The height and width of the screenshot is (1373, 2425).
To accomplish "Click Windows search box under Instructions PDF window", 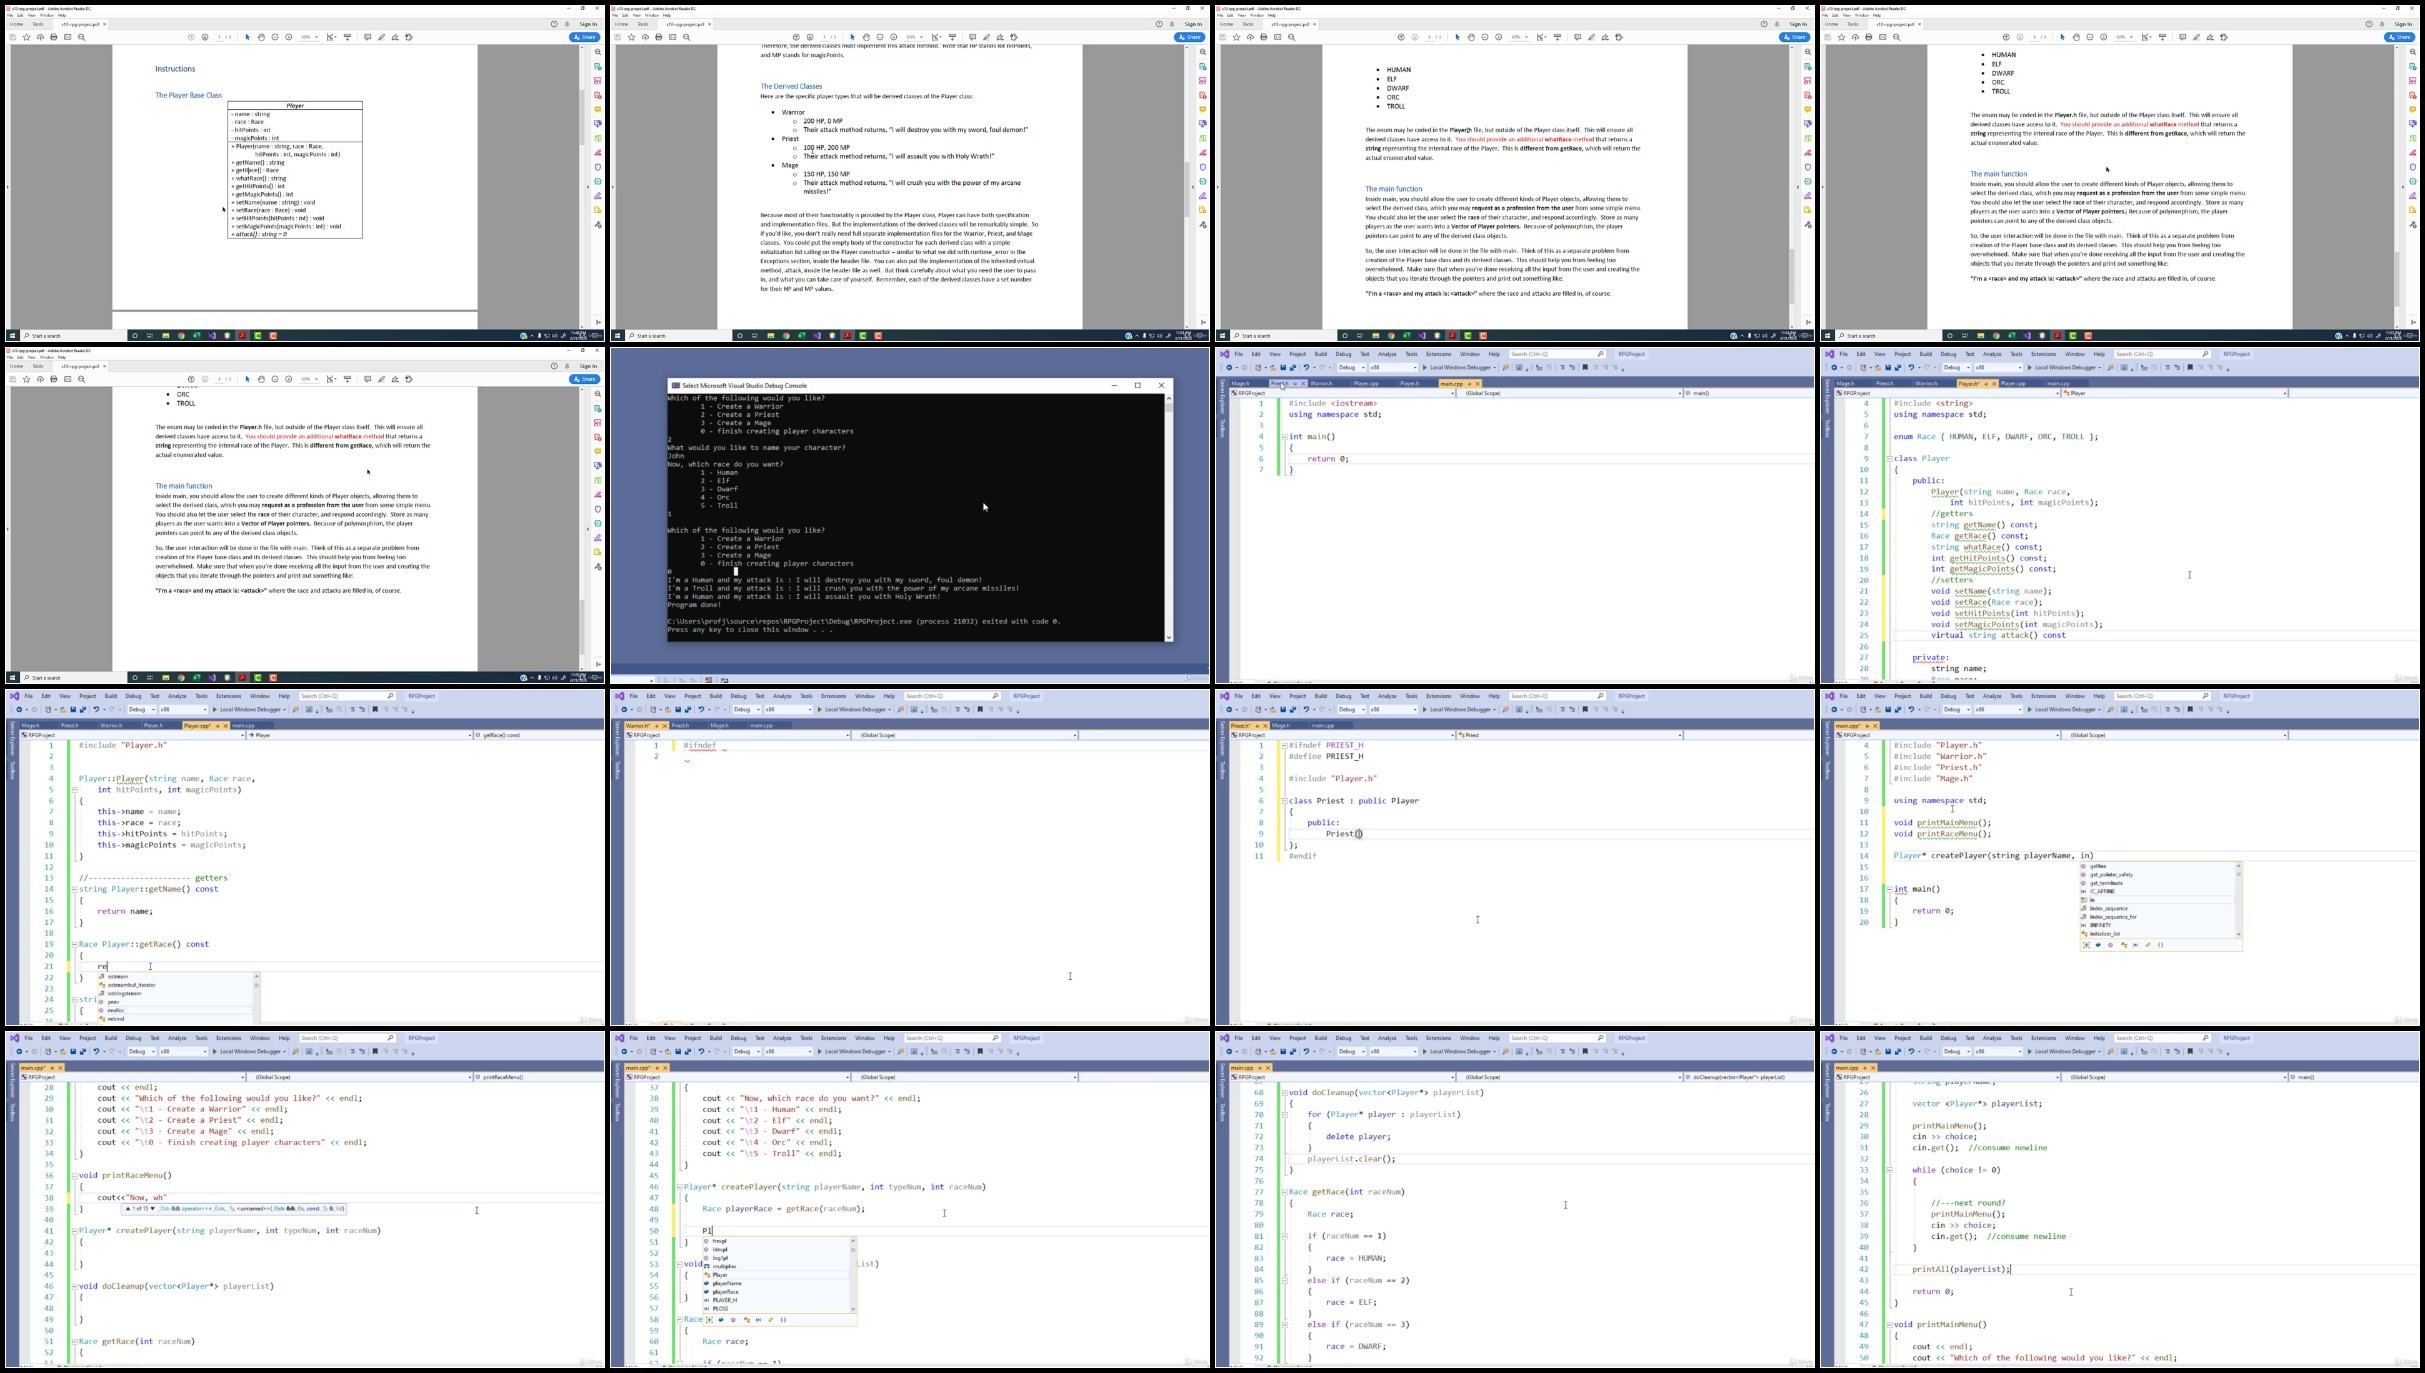I will [74, 336].
